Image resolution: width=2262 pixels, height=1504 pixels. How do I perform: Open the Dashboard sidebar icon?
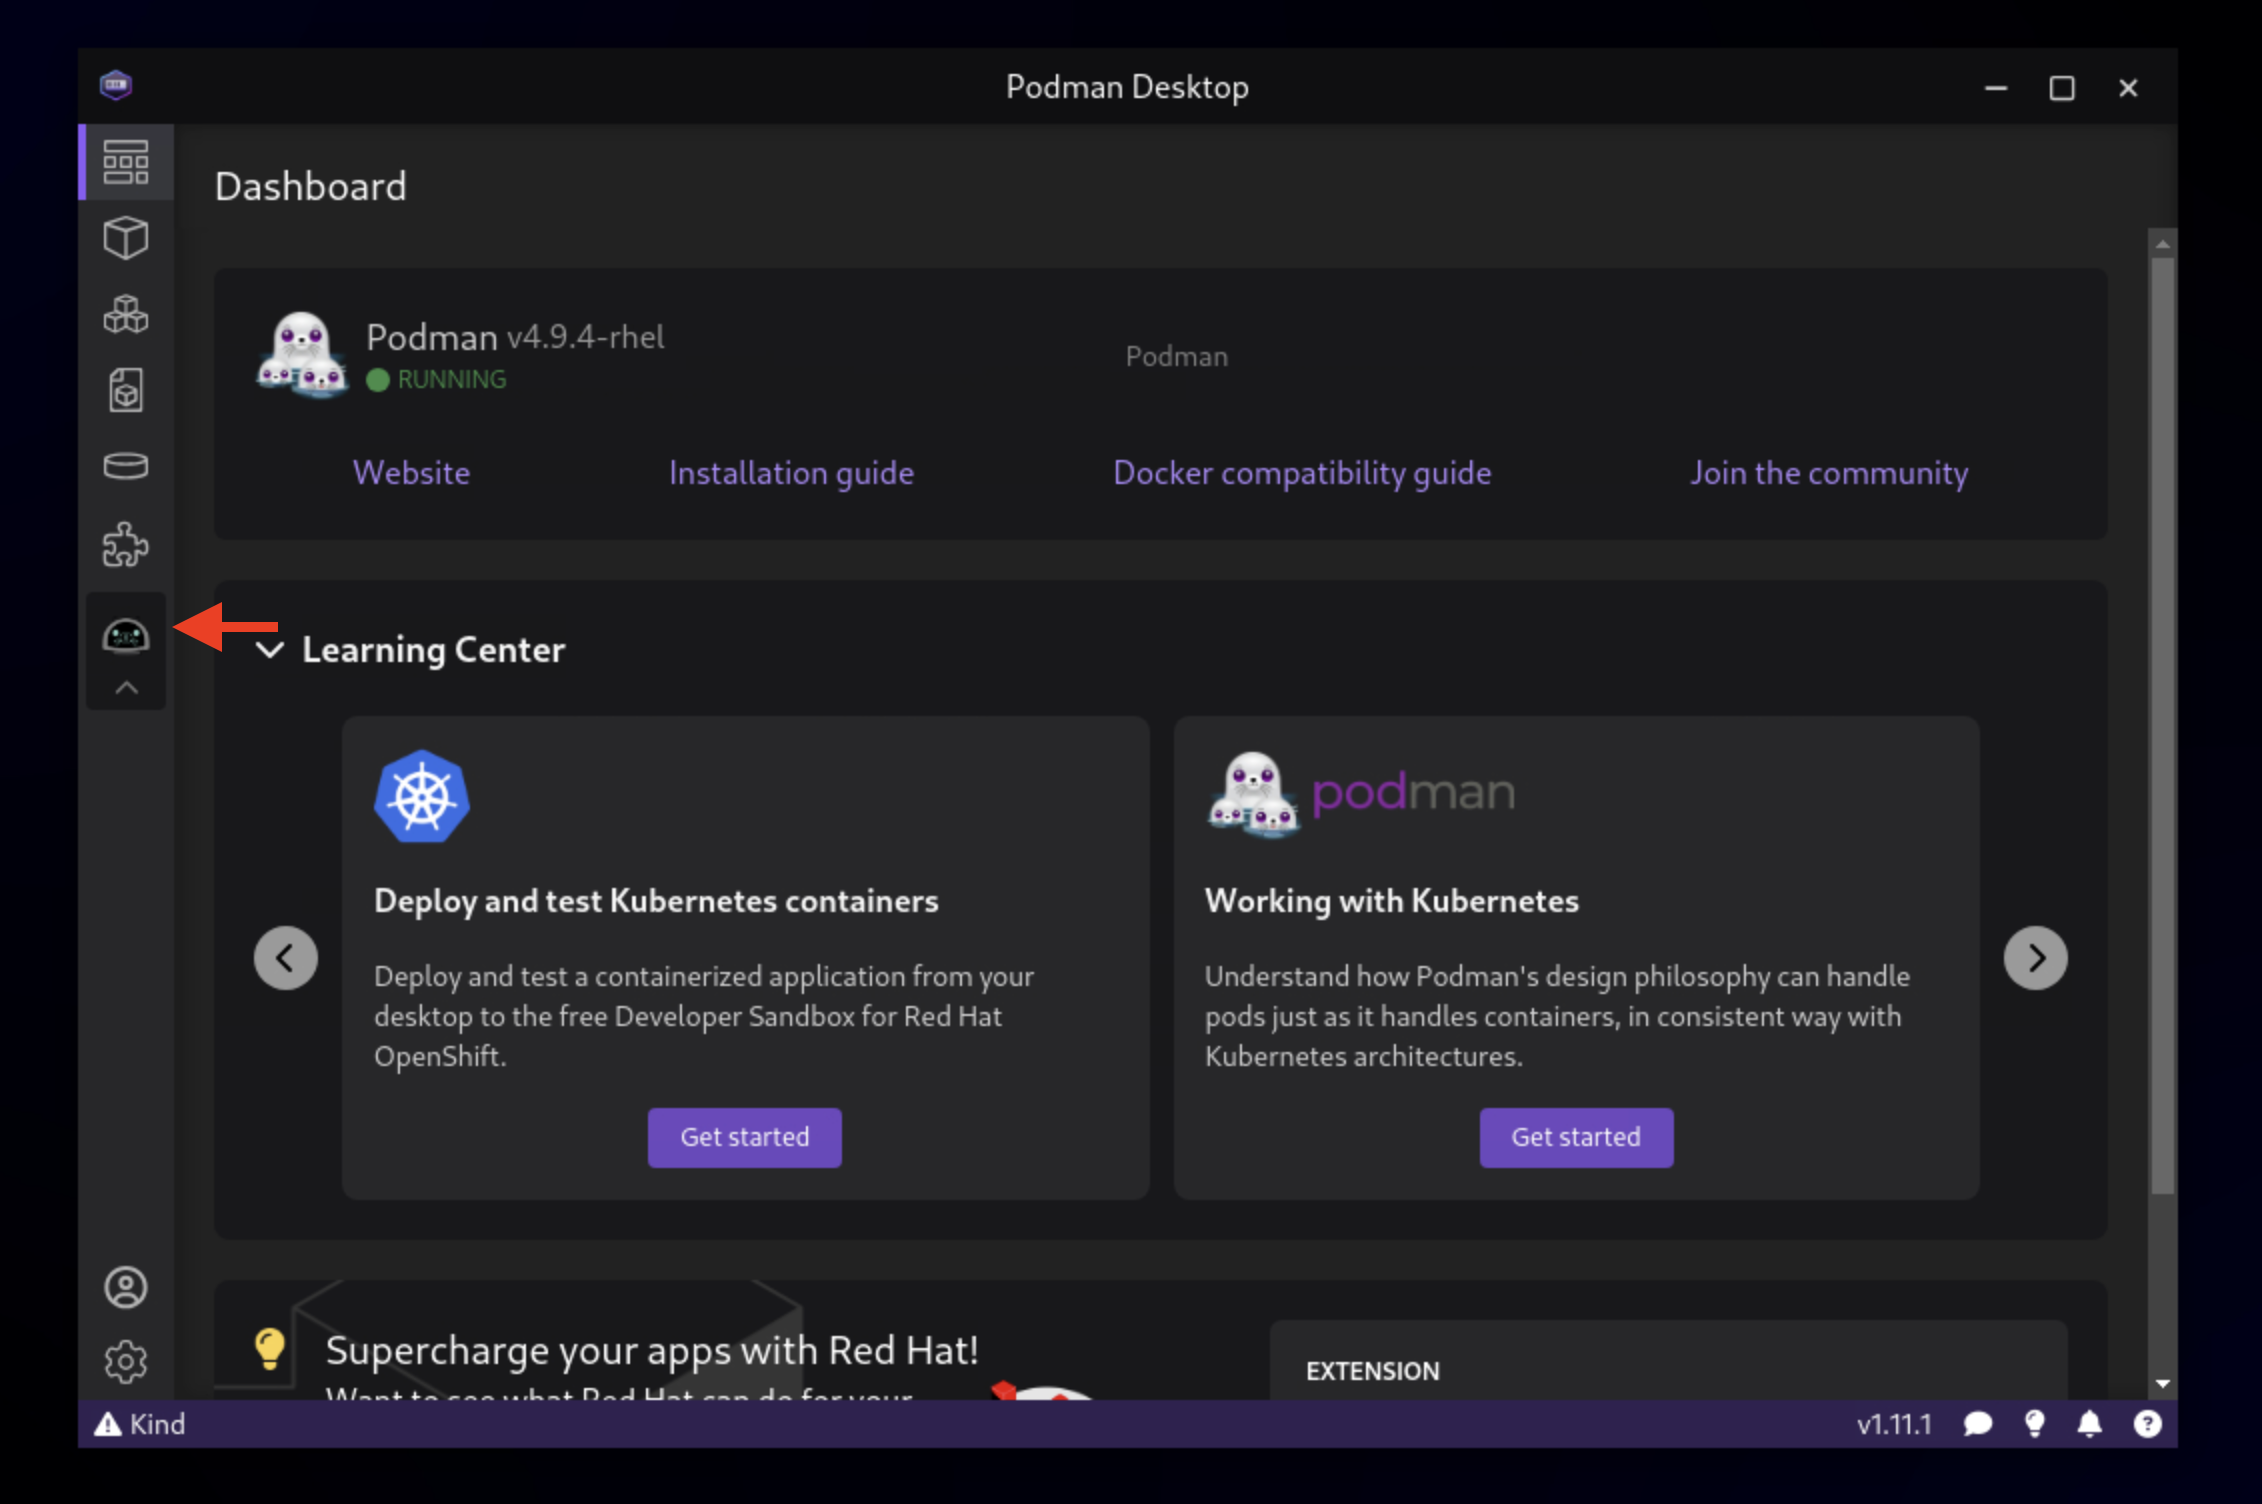click(126, 162)
